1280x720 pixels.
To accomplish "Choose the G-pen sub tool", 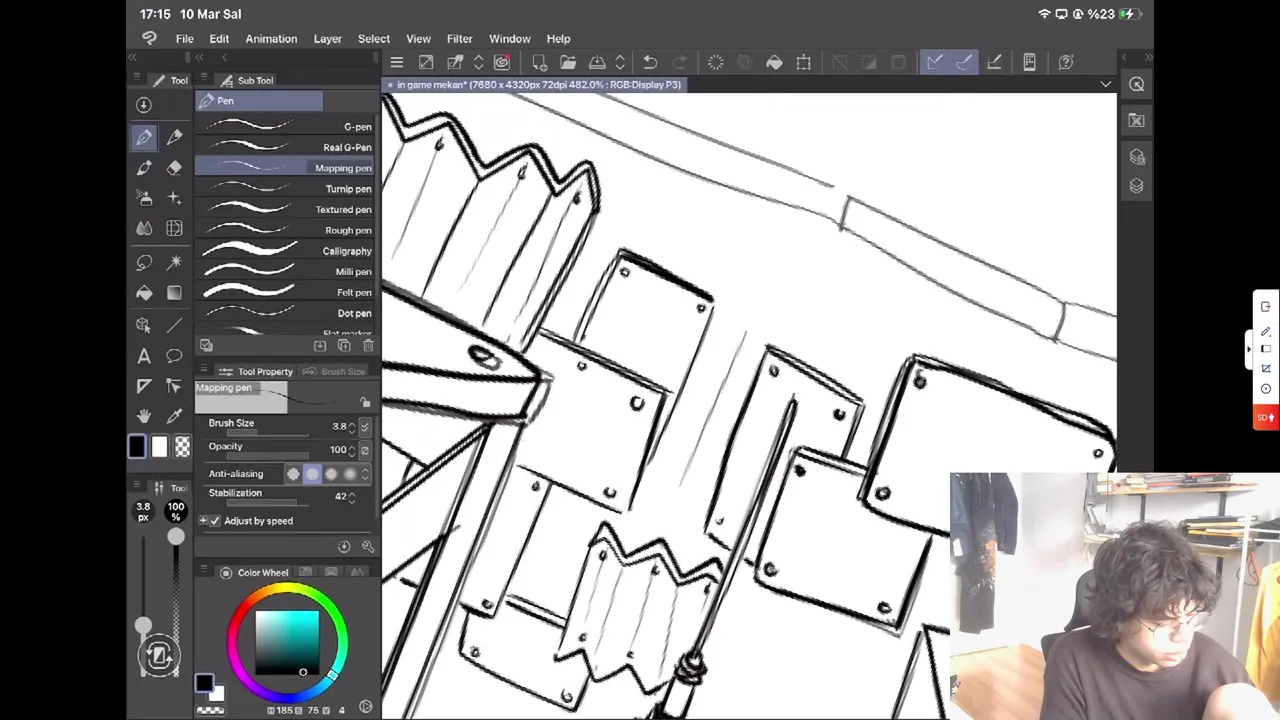I will tap(285, 127).
